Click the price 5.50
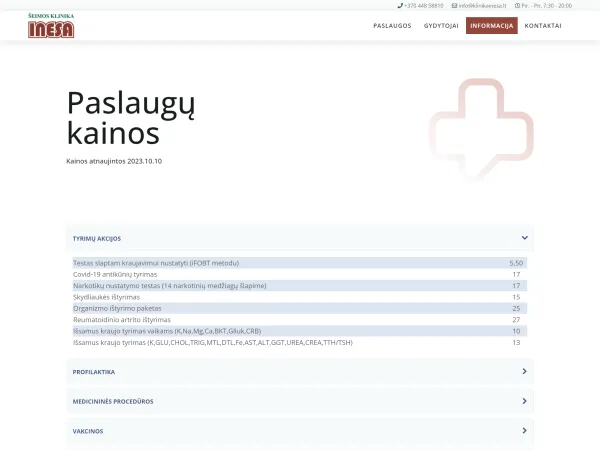Image resolution: width=600 pixels, height=450 pixels. click(516, 263)
